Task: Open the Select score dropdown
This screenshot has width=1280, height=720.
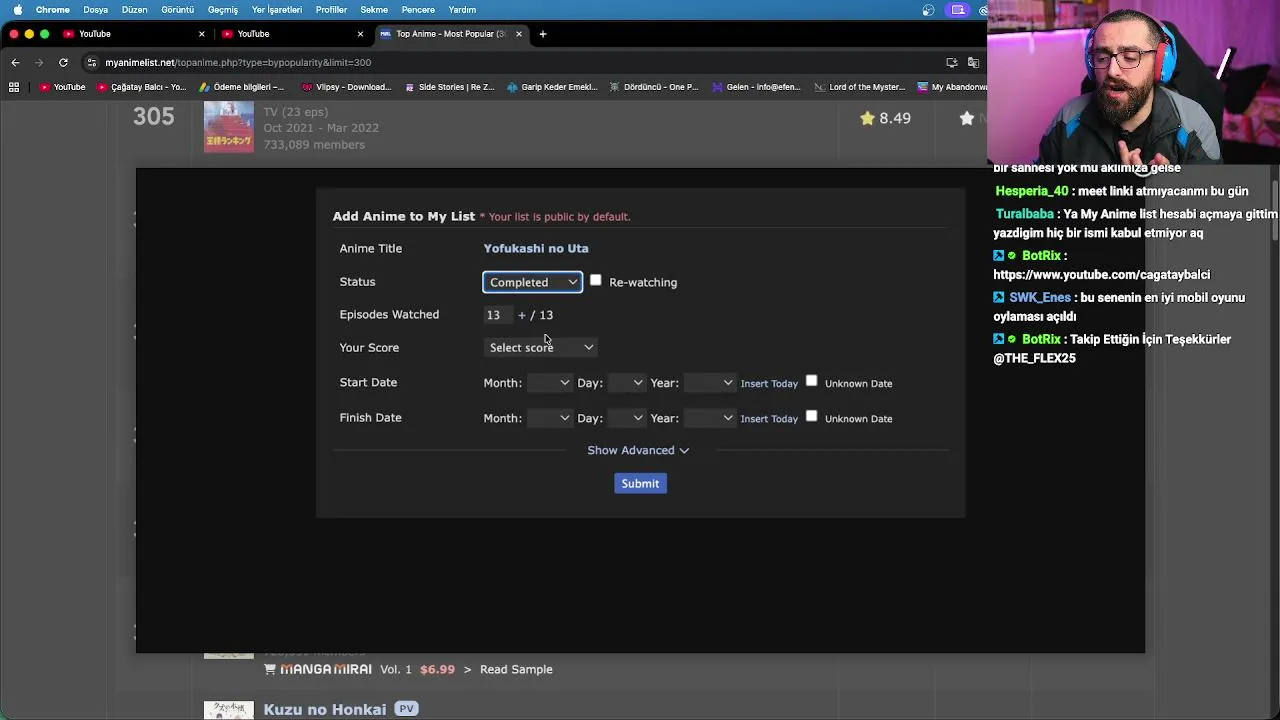Action: pyautogui.click(x=541, y=347)
